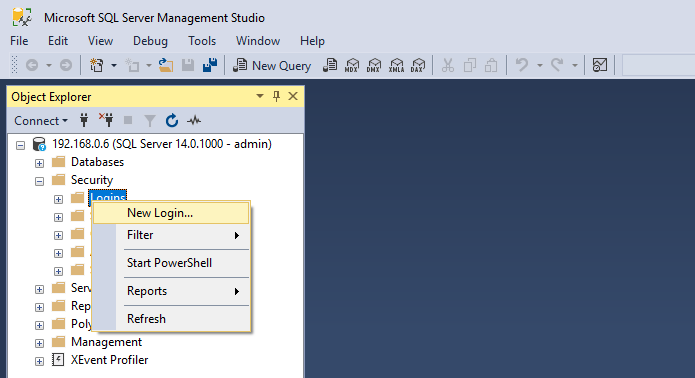Viewport: 695px width, 378px height.
Task: Click the New Project toolbar icon
Action: pos(97,66)
